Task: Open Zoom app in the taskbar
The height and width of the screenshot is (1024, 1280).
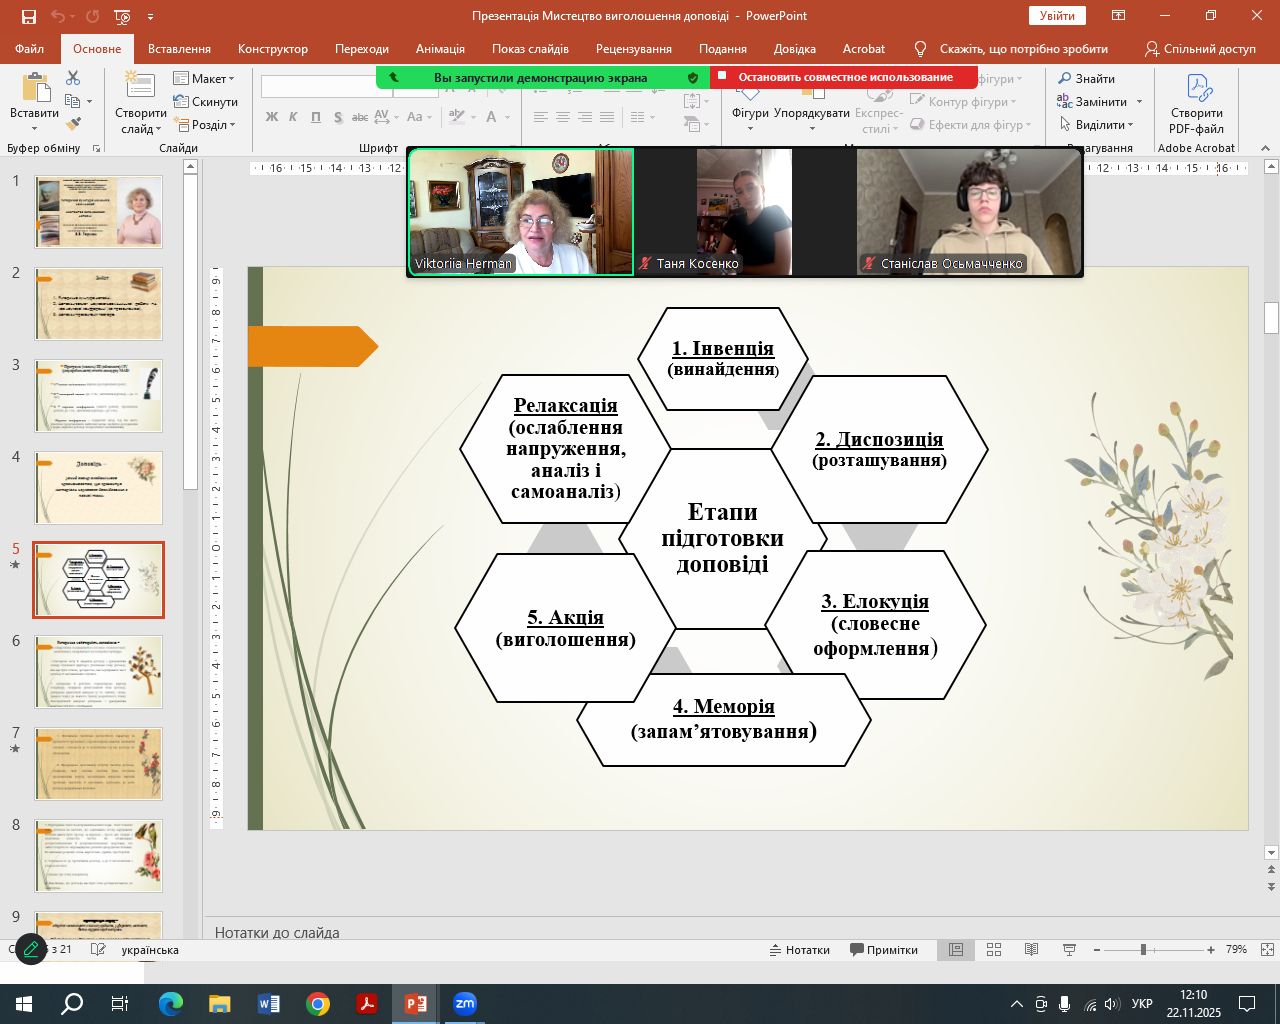Action: click(x=465, y=1004)
